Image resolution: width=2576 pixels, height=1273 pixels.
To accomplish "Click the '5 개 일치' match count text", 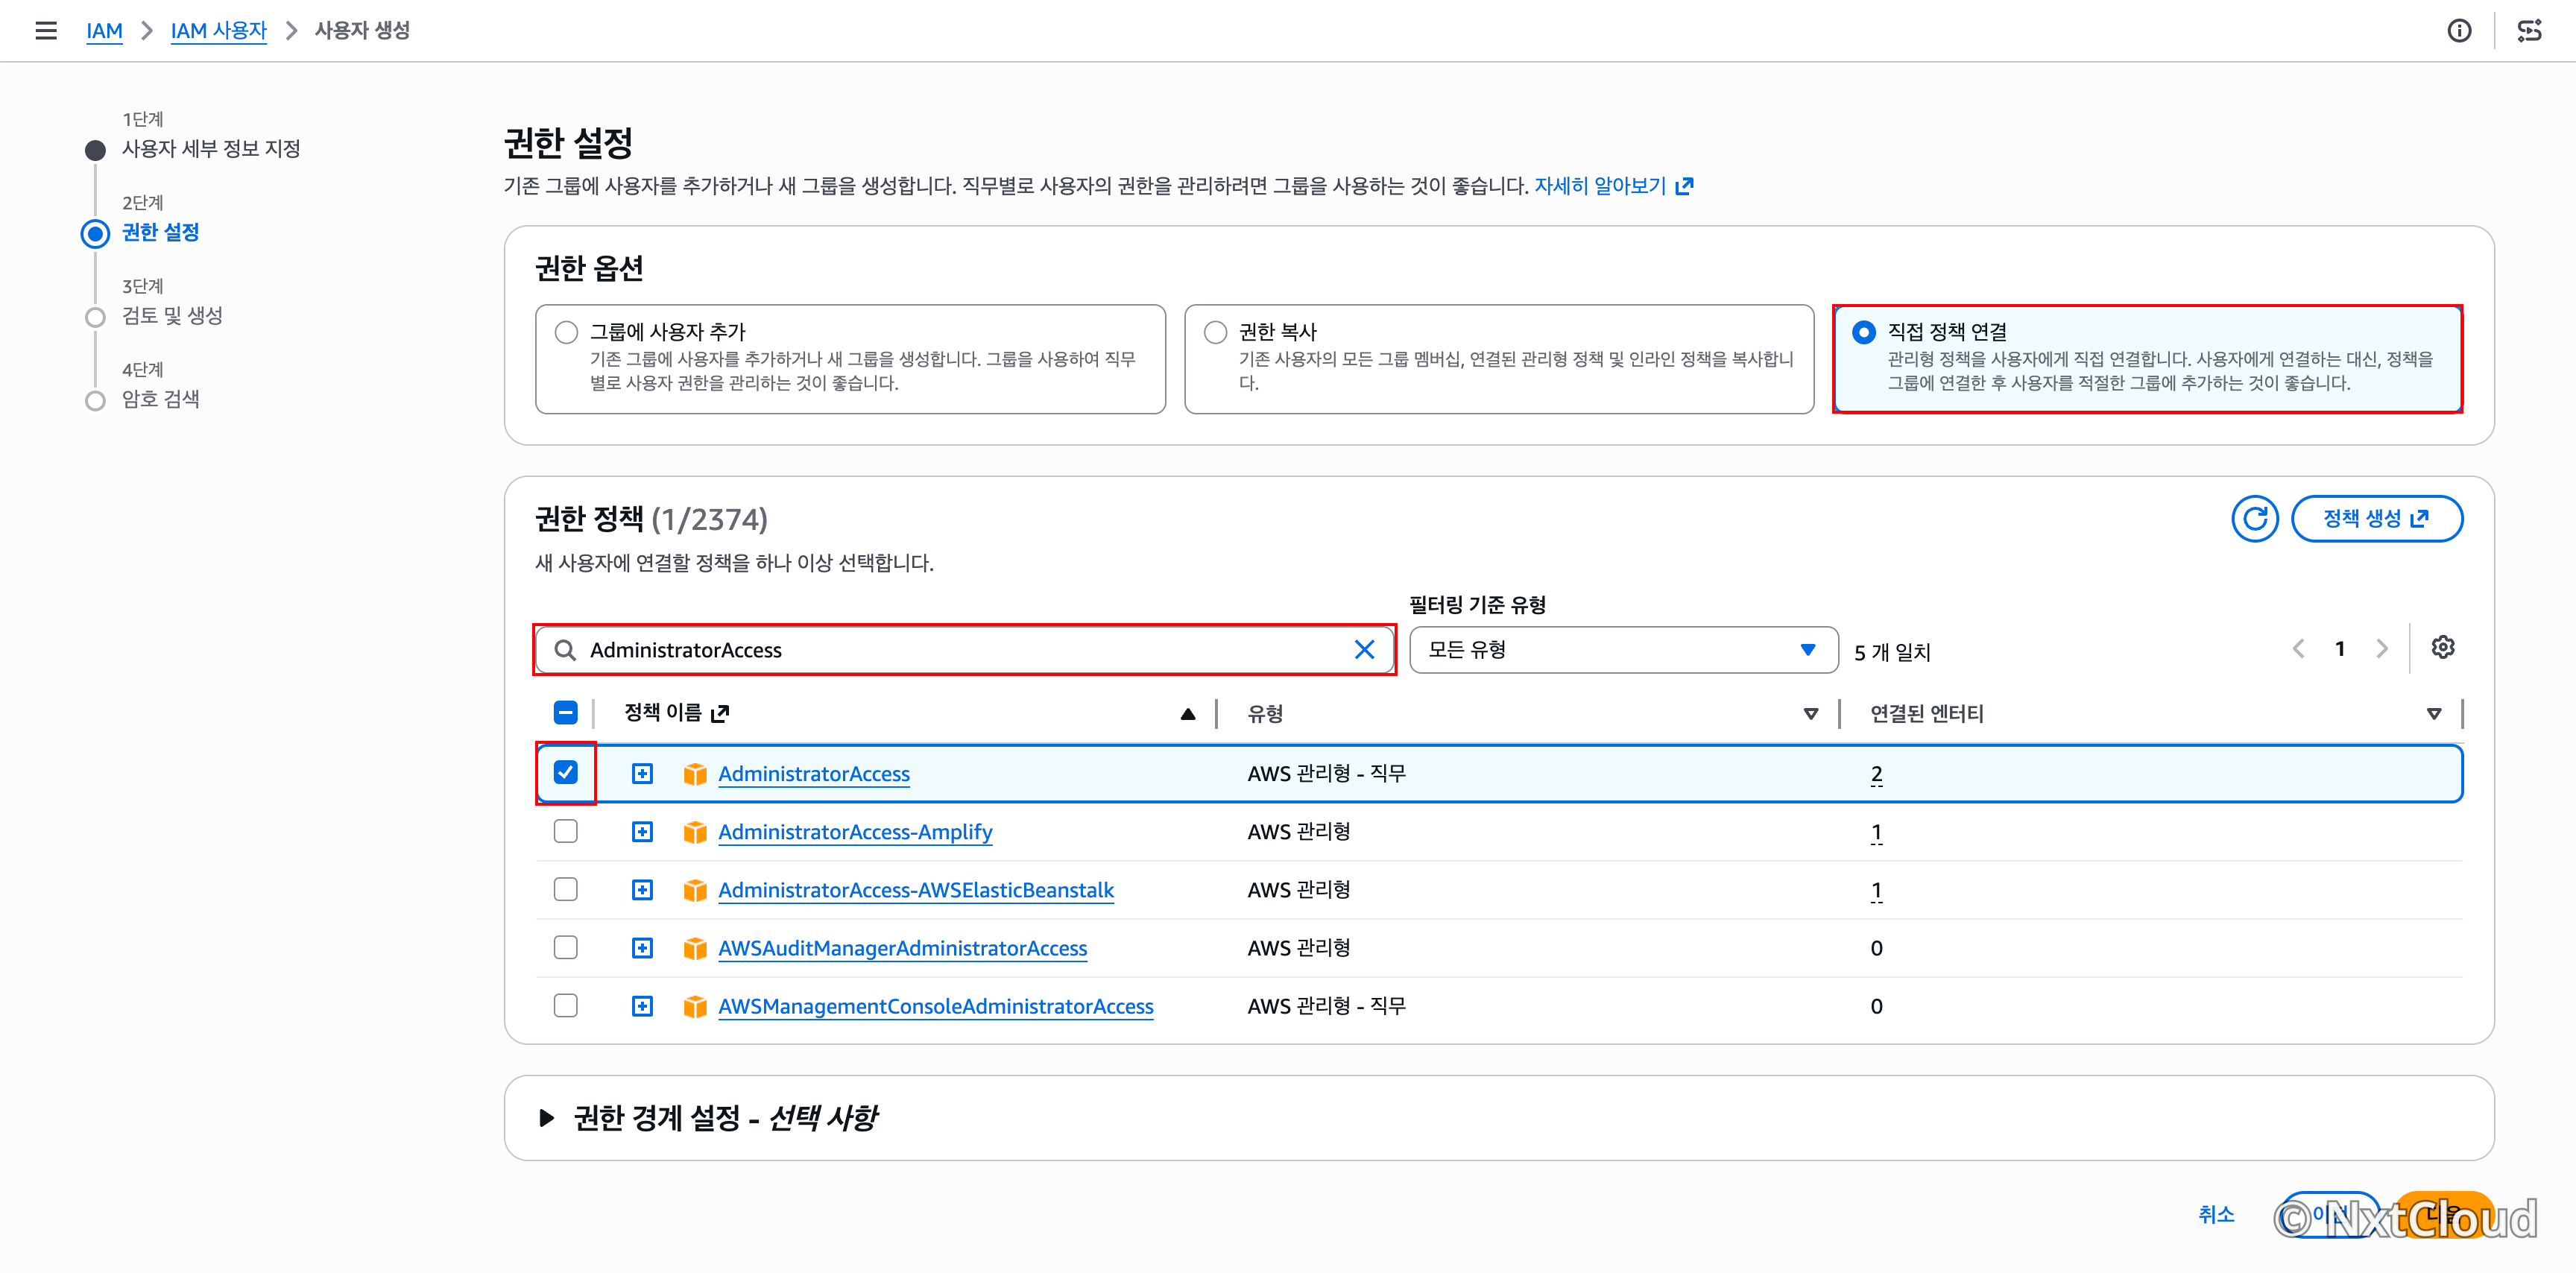I will point(1892,652).
